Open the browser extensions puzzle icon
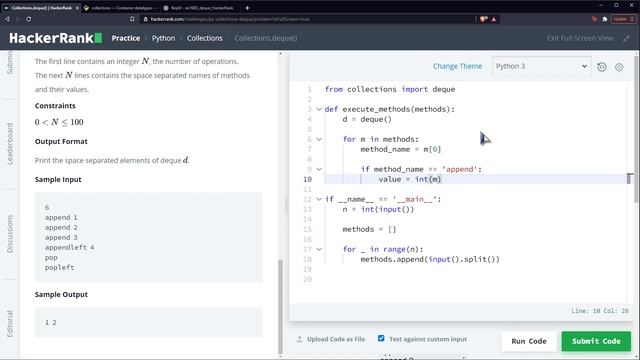The image size is (640, 360). (x=605, y=19)
